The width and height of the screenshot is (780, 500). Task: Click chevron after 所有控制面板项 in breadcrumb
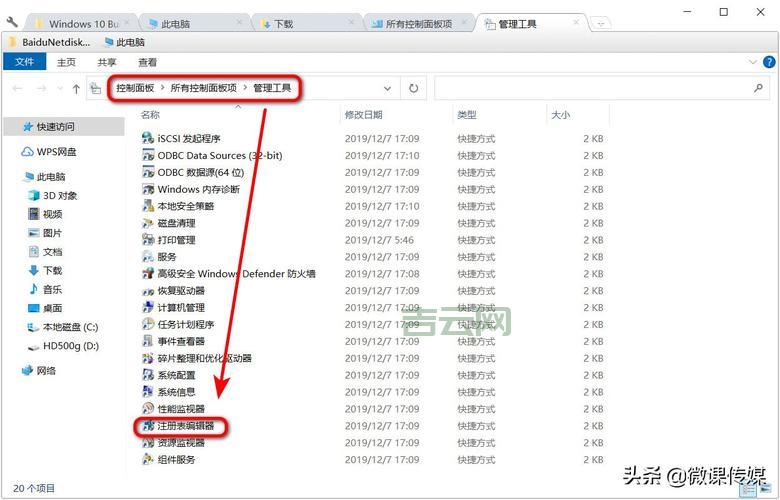pos(245,88)
